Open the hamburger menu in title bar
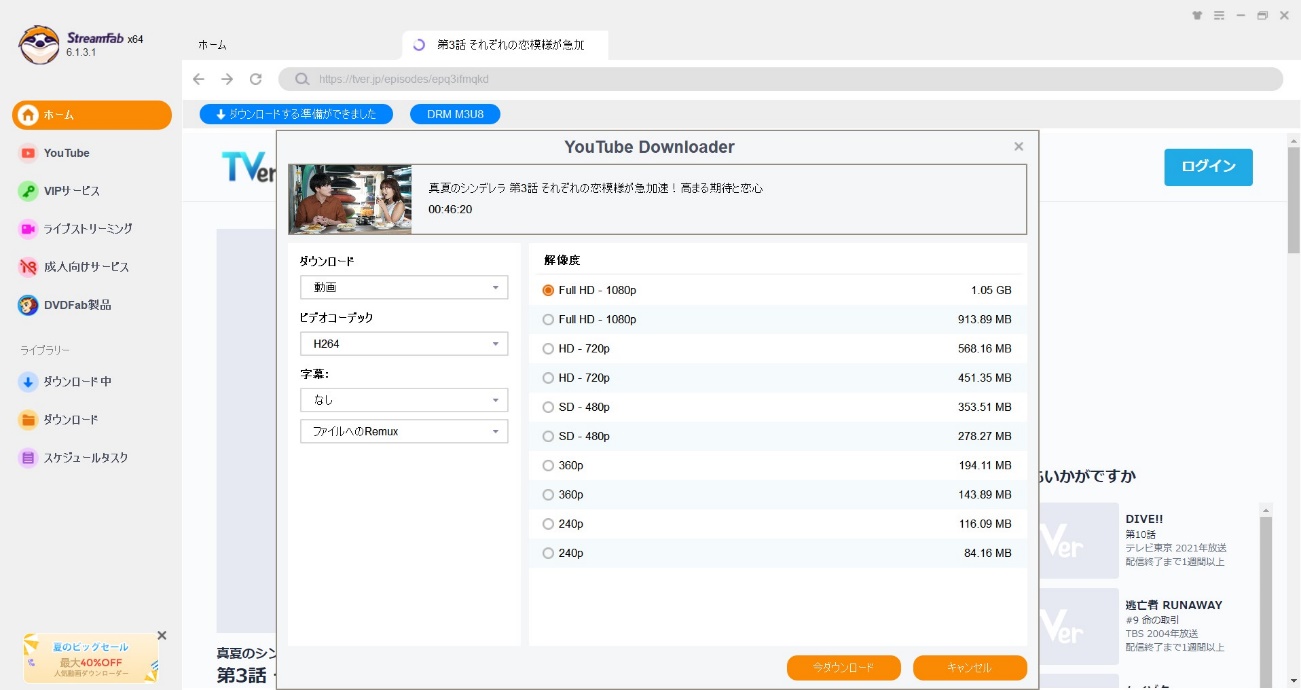The image size is (1301, 690). [1219, 15]
